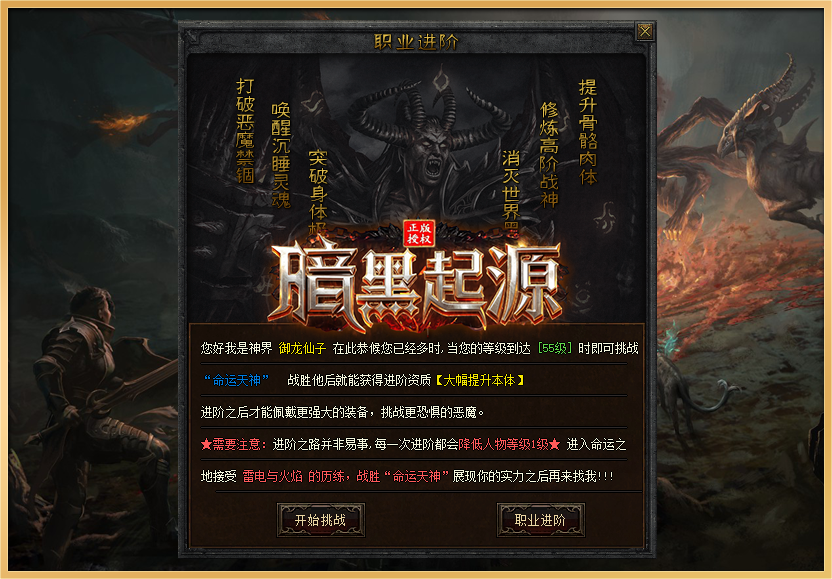This screenshot has height=579, width=832.
Task: Click the 职业进阶 button
Action: point(540,520)
